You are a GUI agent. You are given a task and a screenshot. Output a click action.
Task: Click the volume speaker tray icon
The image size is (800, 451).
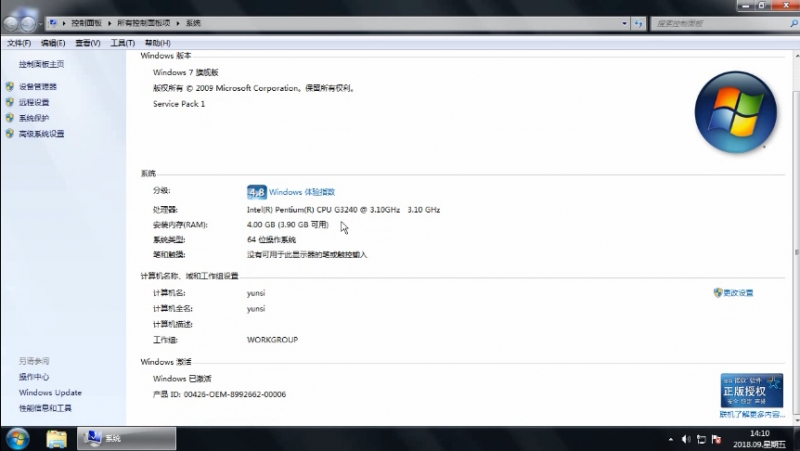pos(686,439)
